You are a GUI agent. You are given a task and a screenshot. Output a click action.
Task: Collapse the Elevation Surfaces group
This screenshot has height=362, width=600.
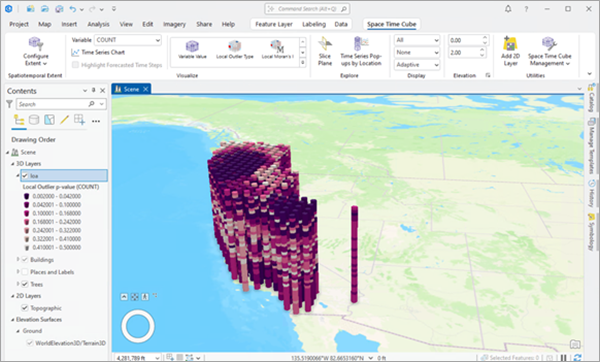13,320
